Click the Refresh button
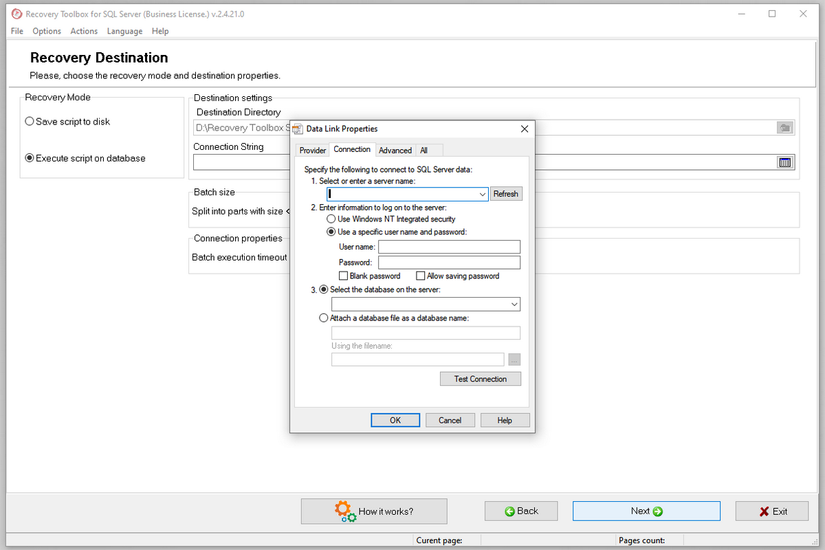825x550 pixels. coord(506,194)
